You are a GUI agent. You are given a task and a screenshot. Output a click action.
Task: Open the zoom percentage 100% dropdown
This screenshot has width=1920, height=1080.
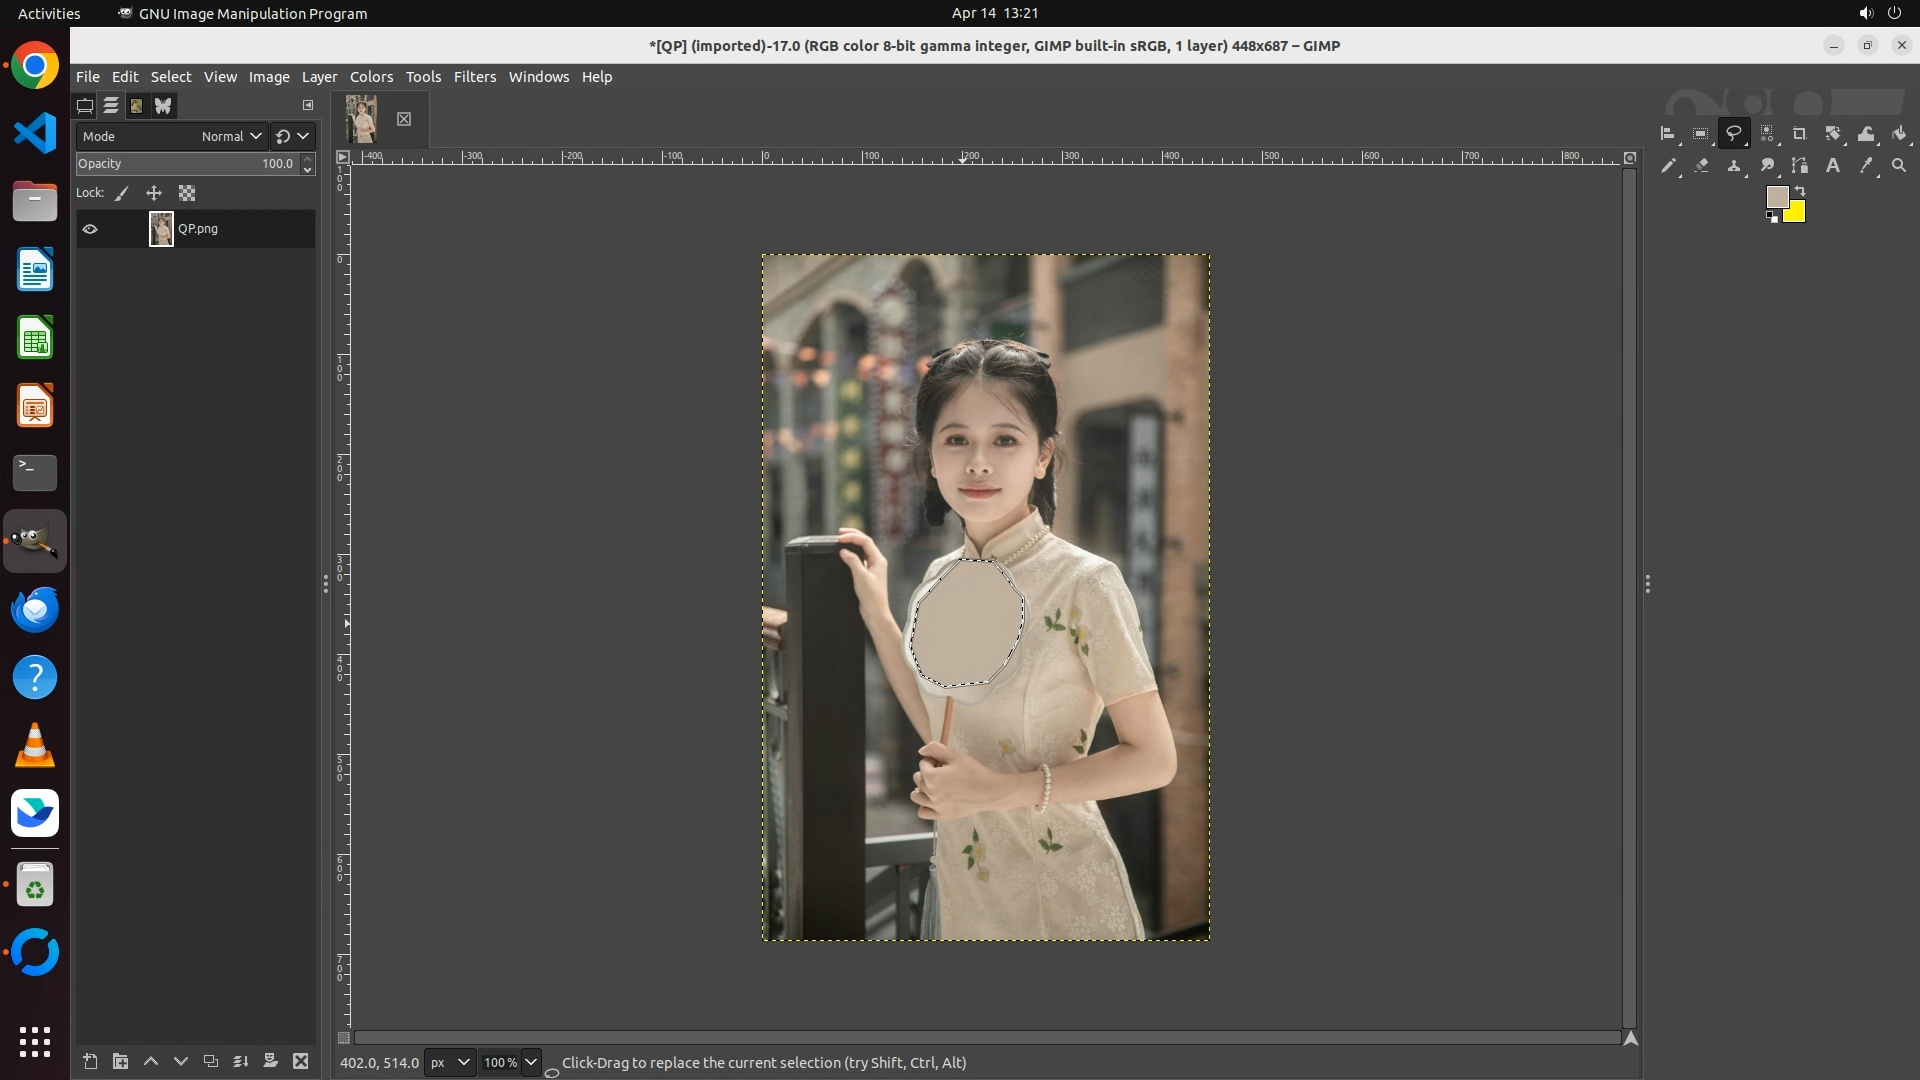pyautogui.click(x=531, y=1062)
